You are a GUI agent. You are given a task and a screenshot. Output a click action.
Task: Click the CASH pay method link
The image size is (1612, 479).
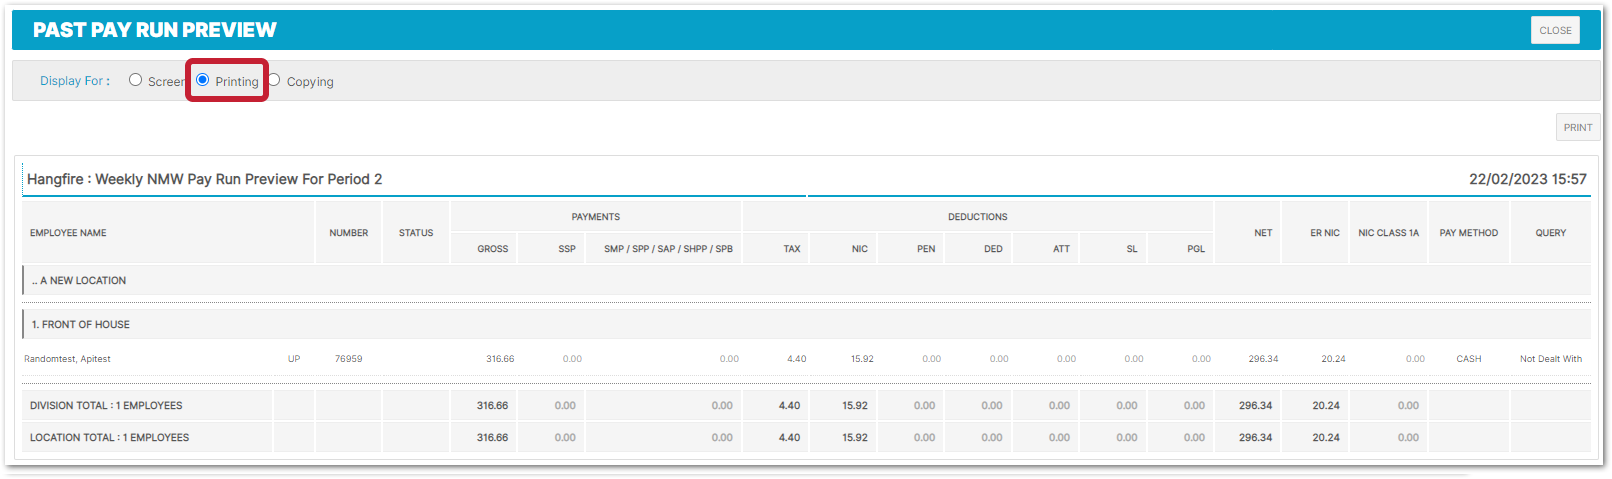point(1468,359)
